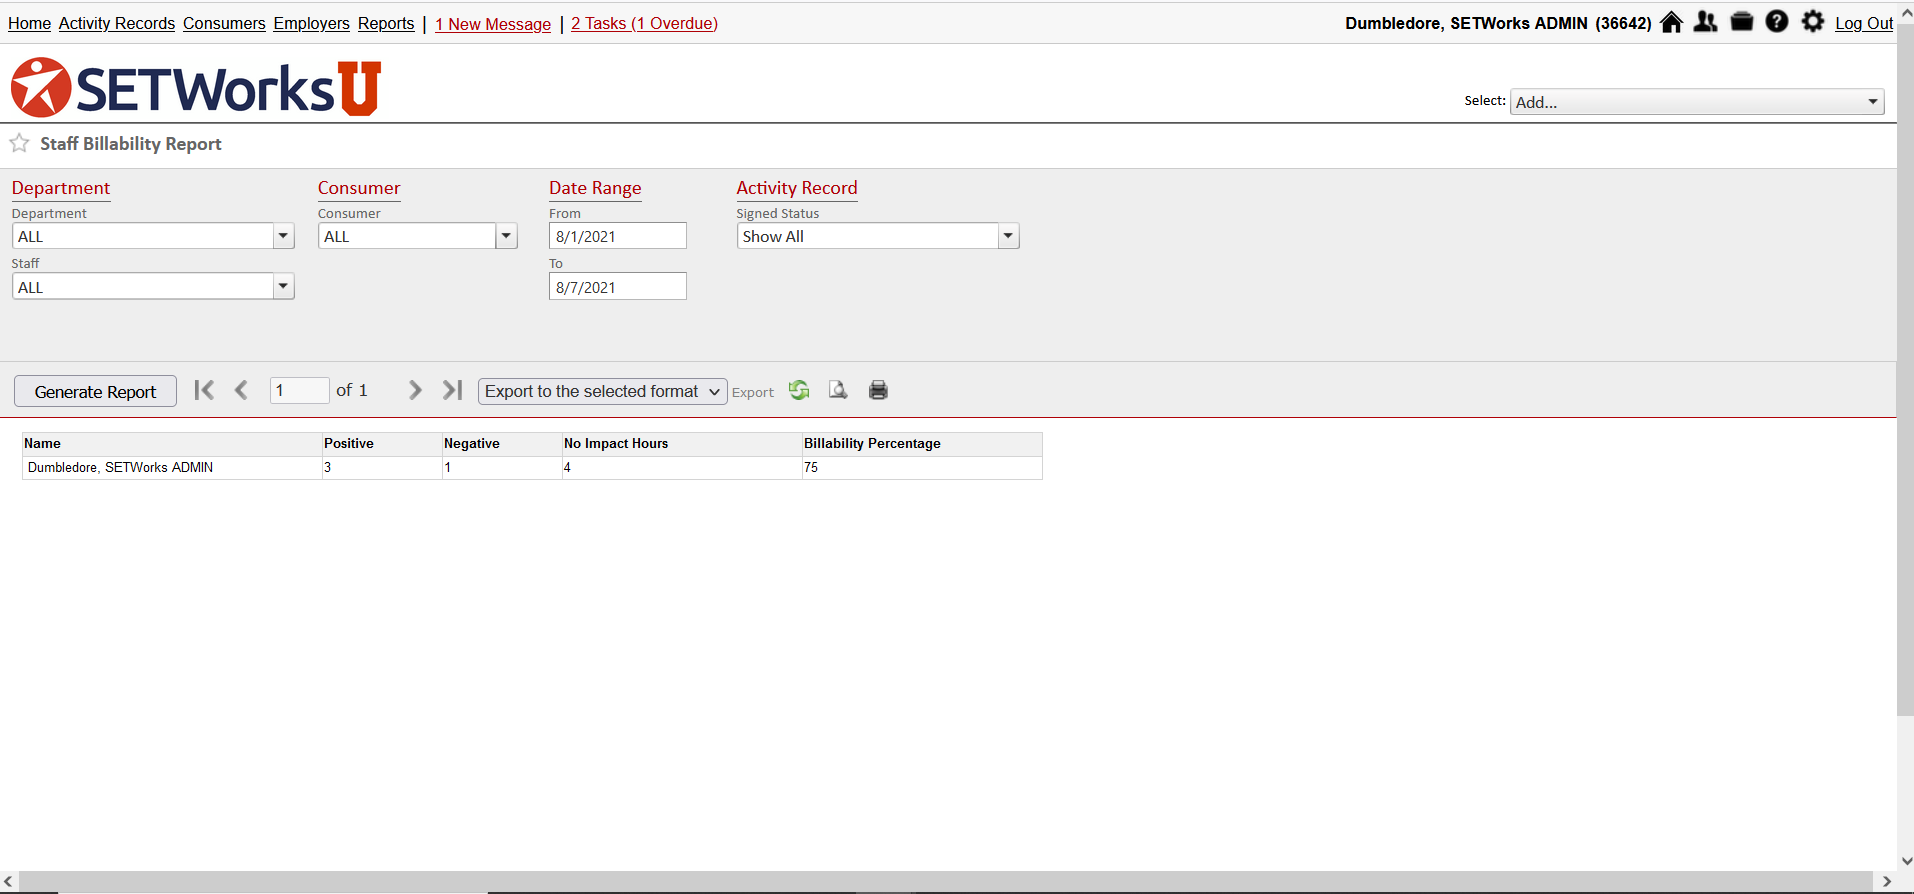Go to last report page
The width and height of the screenshot is (1914, 894).
452,390
